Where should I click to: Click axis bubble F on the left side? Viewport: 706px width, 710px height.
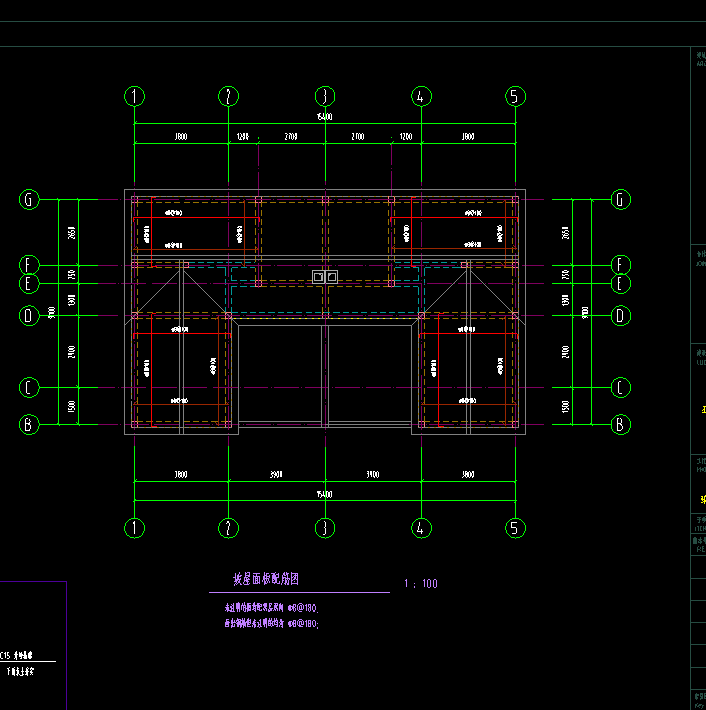pyautogui.click(x=29, y=265)
